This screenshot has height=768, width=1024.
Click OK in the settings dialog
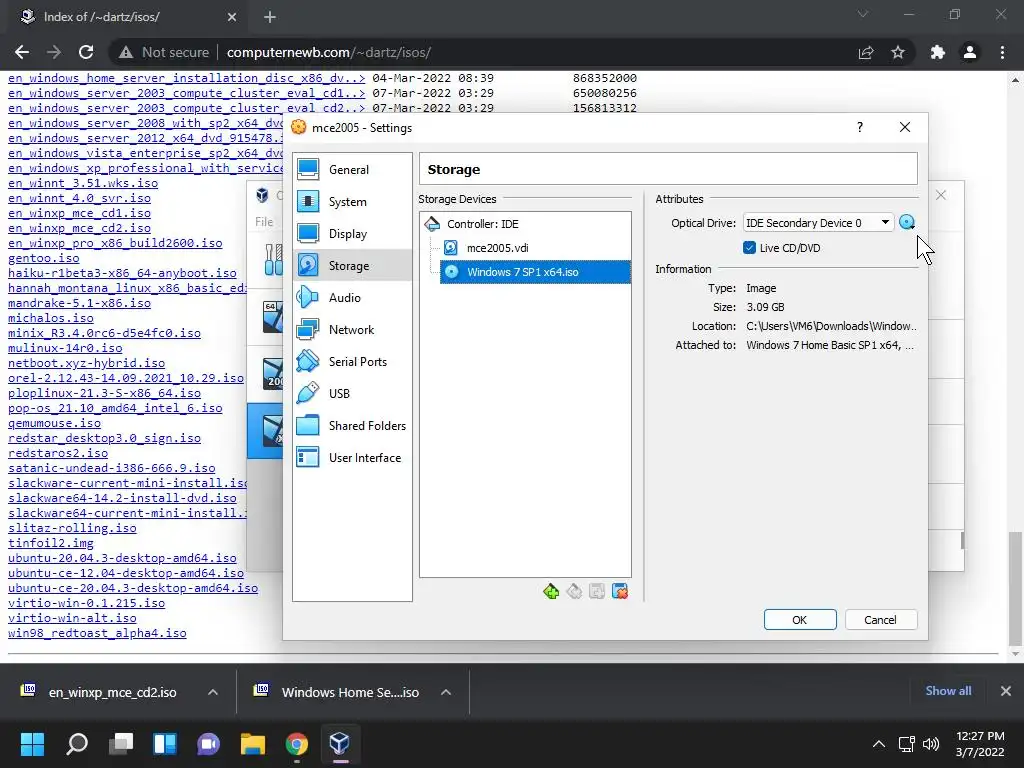pyautogui.click(x=800, y=620)
